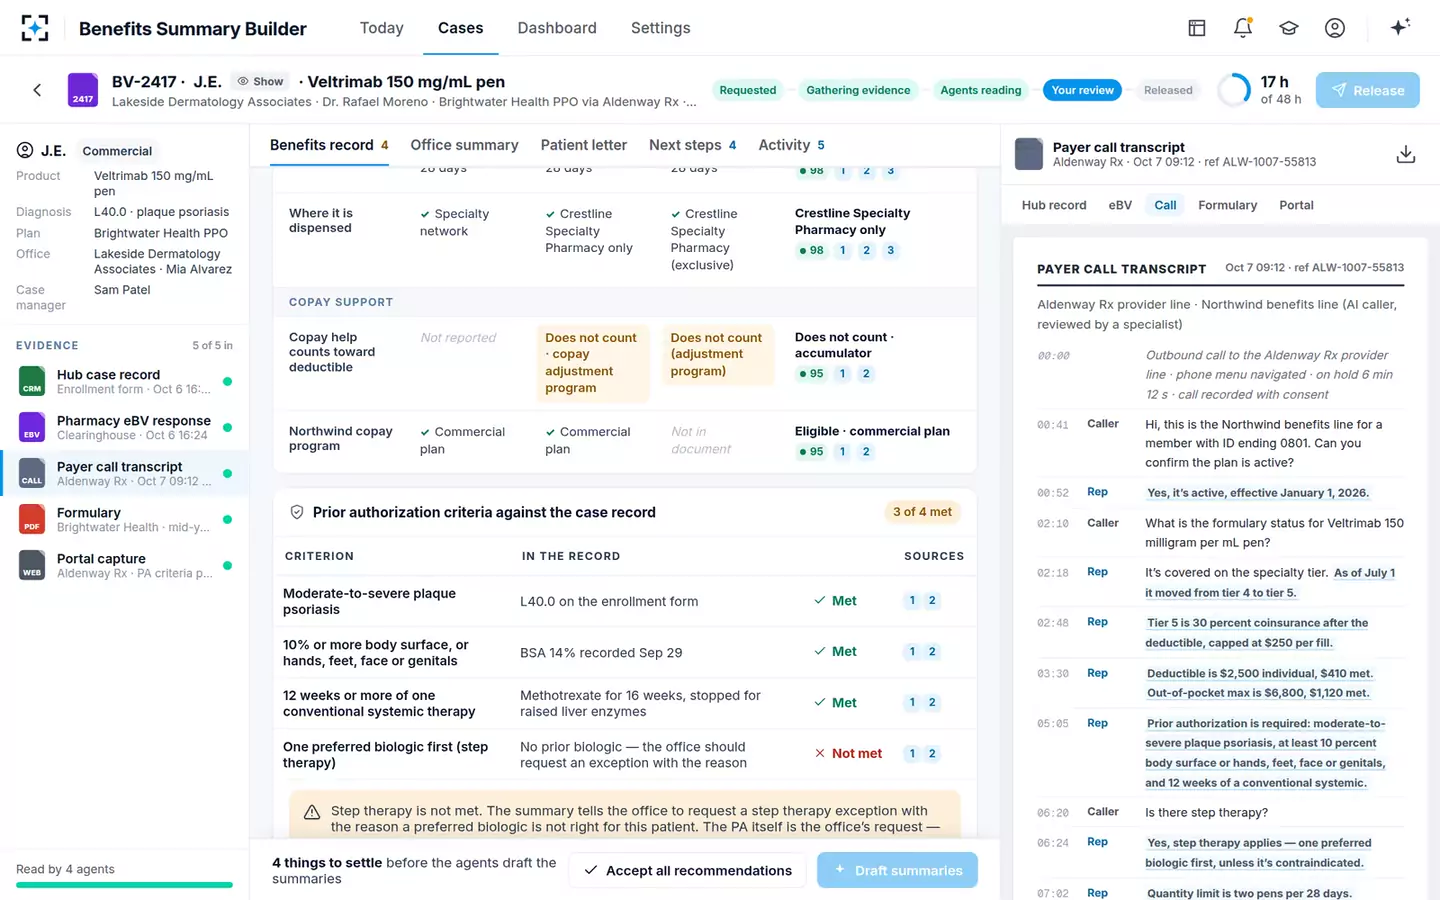Download the payer call transcript
The image size is (1440, 900).
tap(1406, 154)
